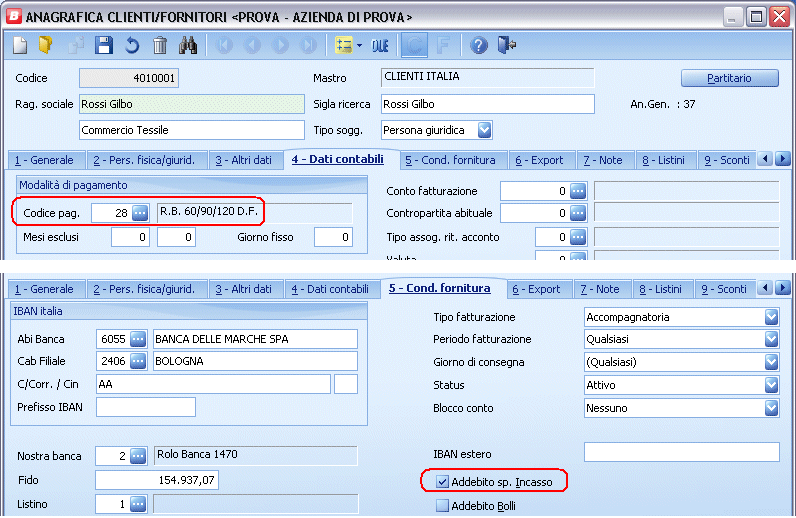The height and width of the screenshot is (518, 796).
Task: Click the Rag. sociale field 'Rossi Gilbo'
Action: click(x=191, y=104)
